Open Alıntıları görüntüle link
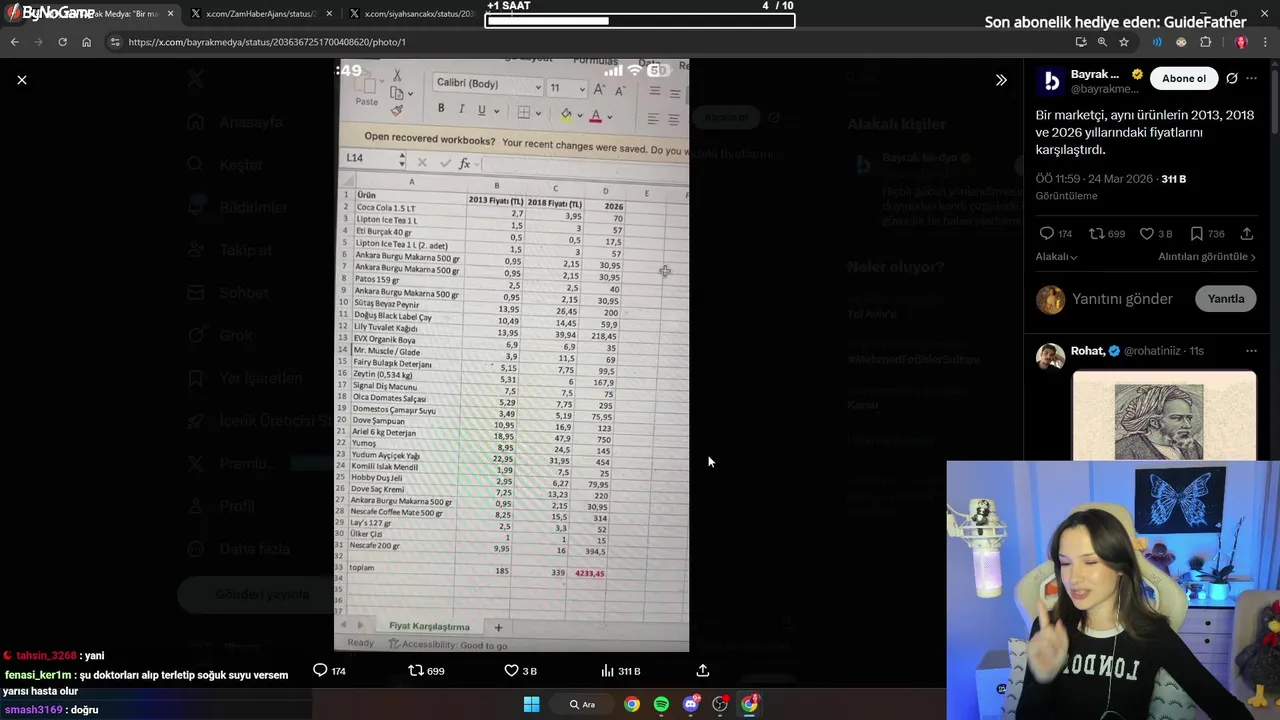The height and width of the screenshot is (720, 1280). coord(1207,257)
